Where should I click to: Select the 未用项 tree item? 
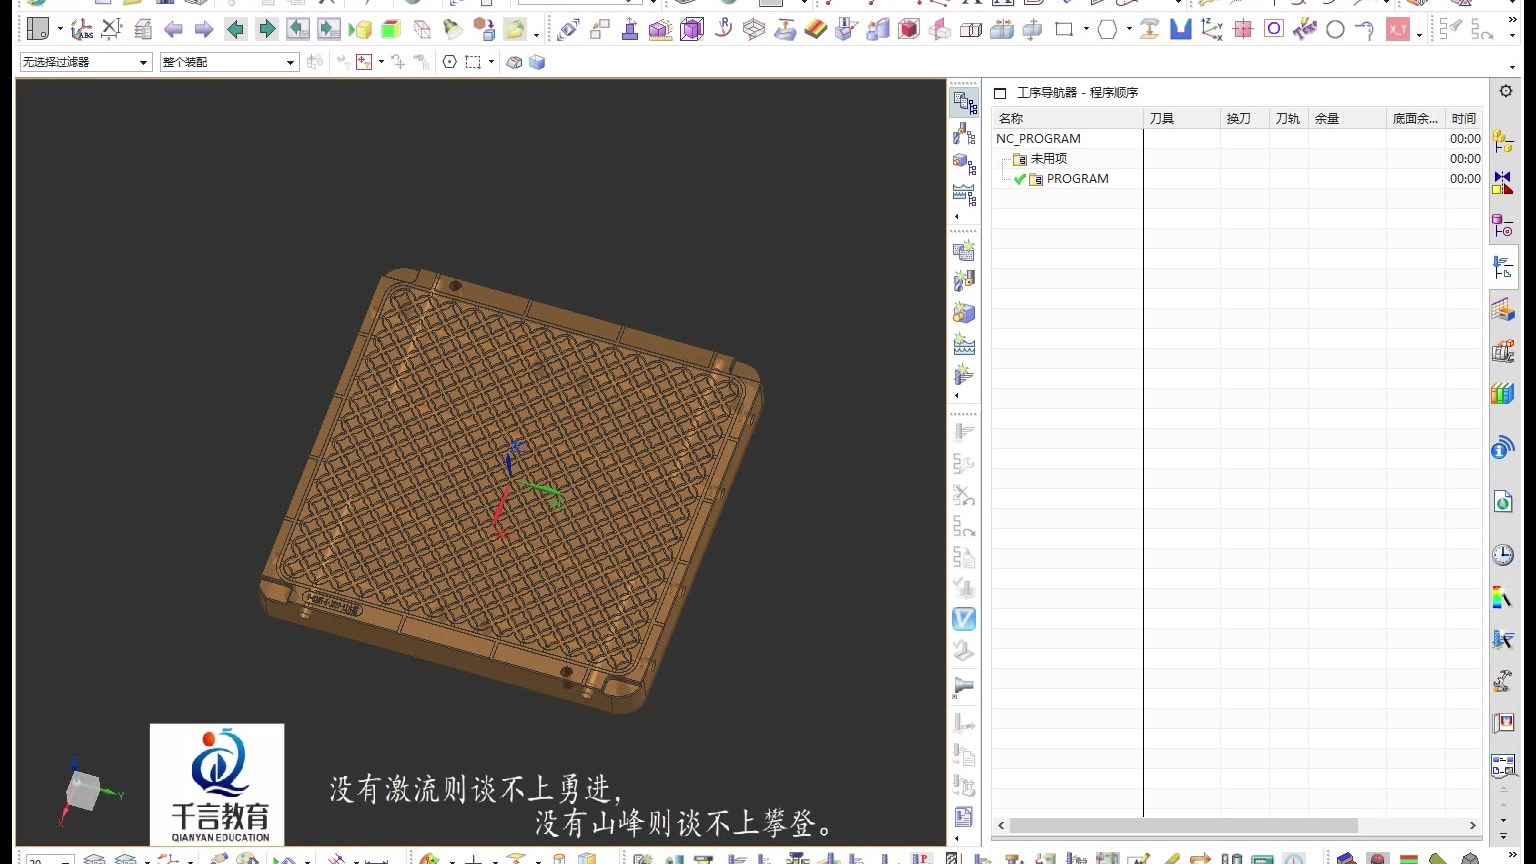pos(1048,159)
